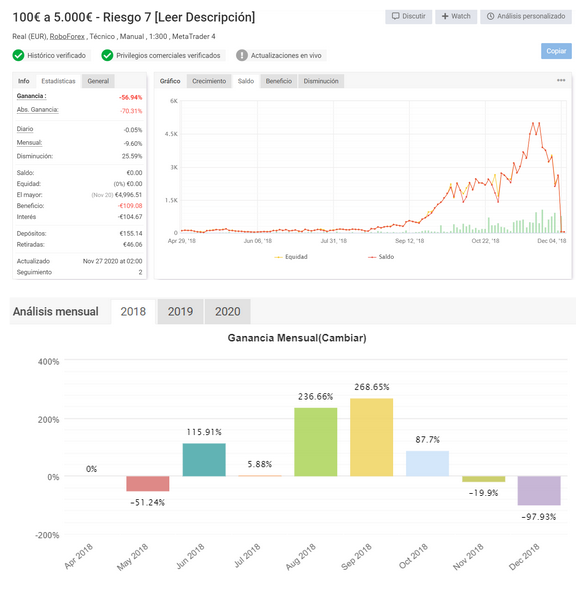The height and width of the screenshot is (590, 584).
Task: Click the -97.93% bar label
Action: (539, 517)
